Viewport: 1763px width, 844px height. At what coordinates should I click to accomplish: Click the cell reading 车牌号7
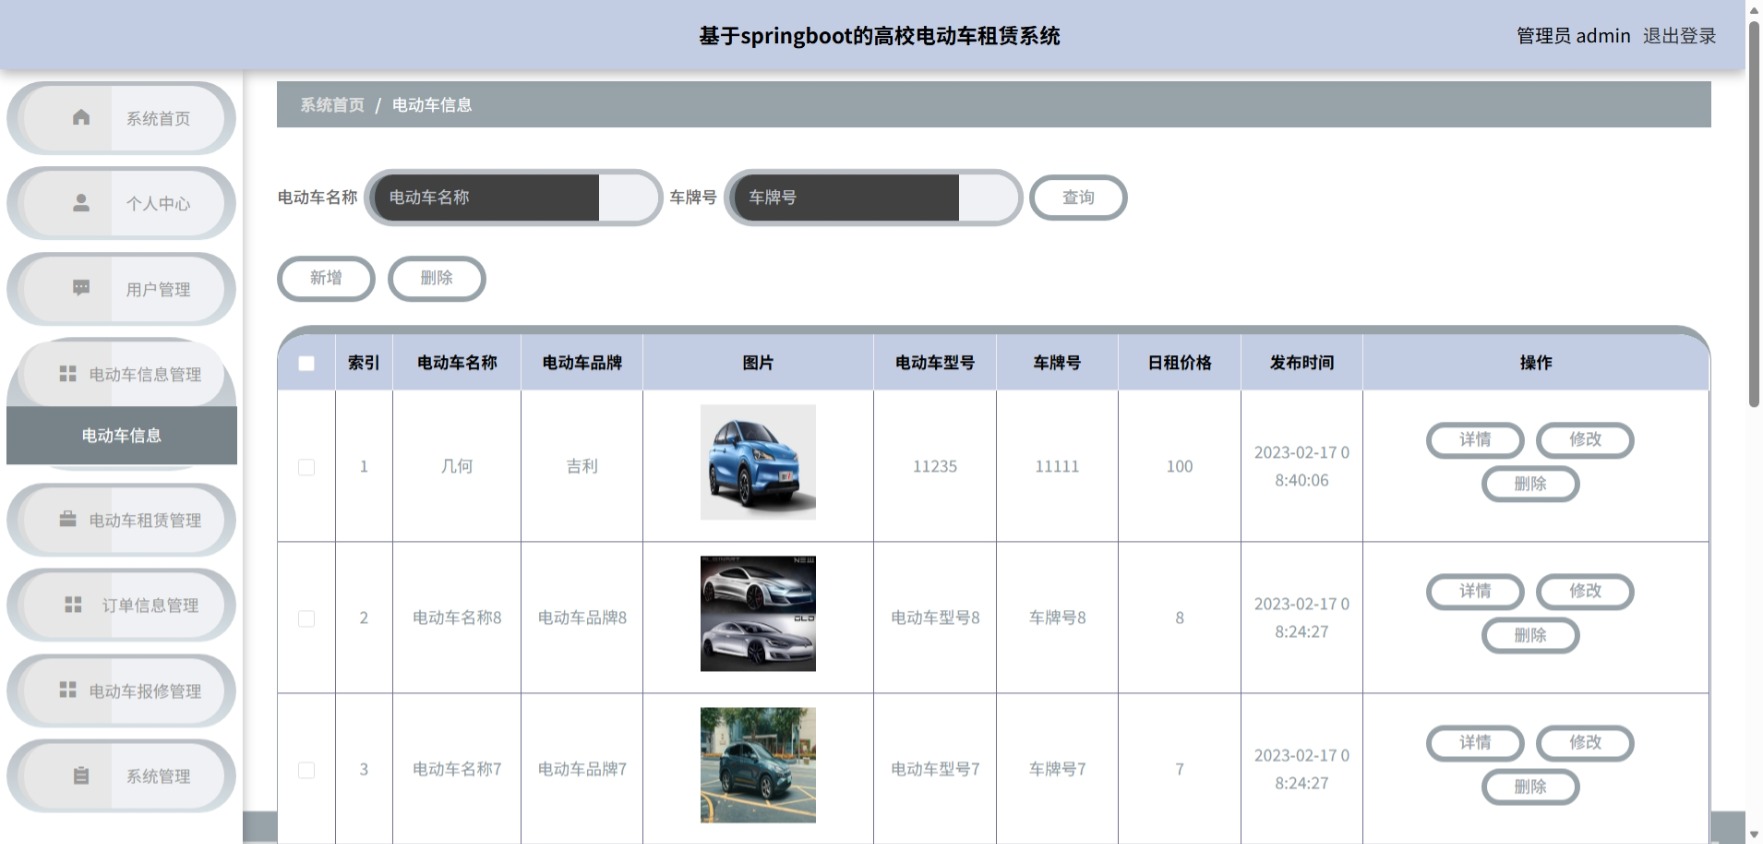point(1057,769)
